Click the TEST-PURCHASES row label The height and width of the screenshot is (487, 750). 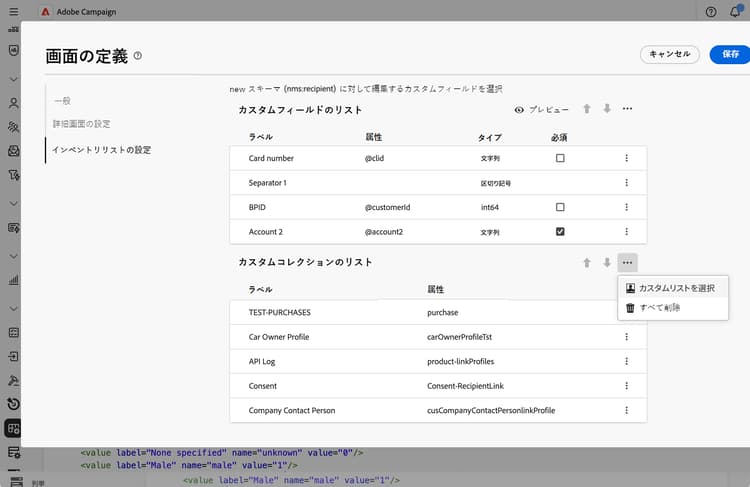279,312
